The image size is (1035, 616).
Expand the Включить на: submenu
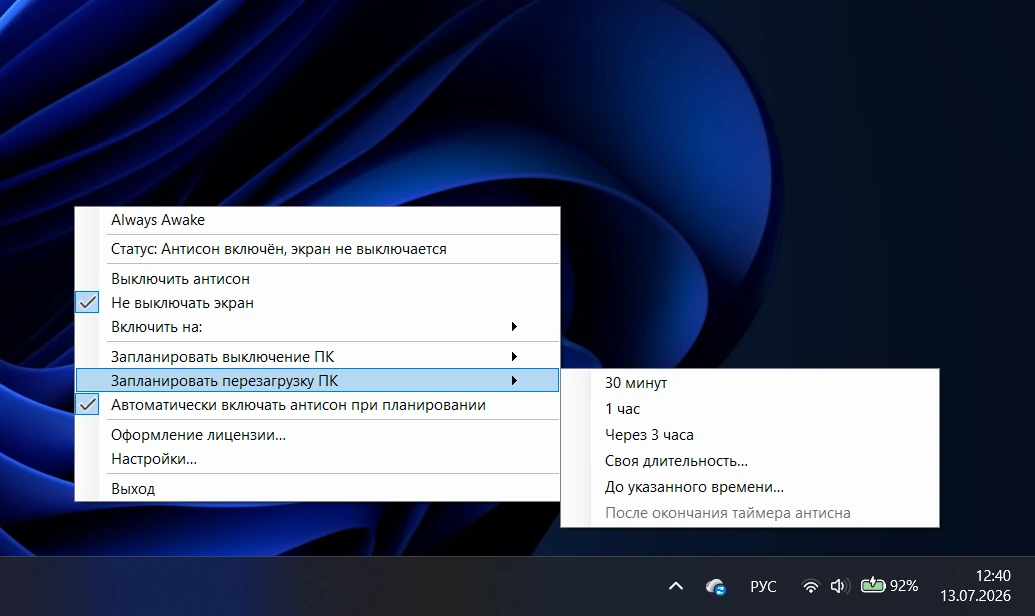(317, 327)
